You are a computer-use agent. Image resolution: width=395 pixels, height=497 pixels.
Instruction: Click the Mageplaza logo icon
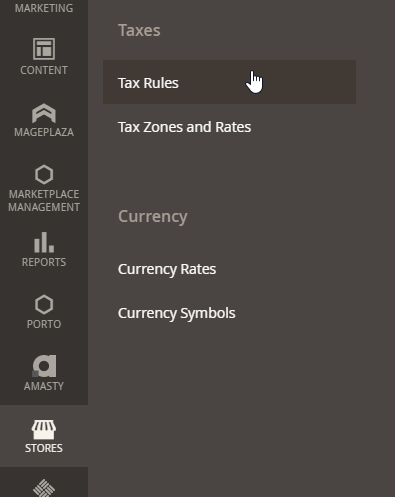tap(44, 113)
